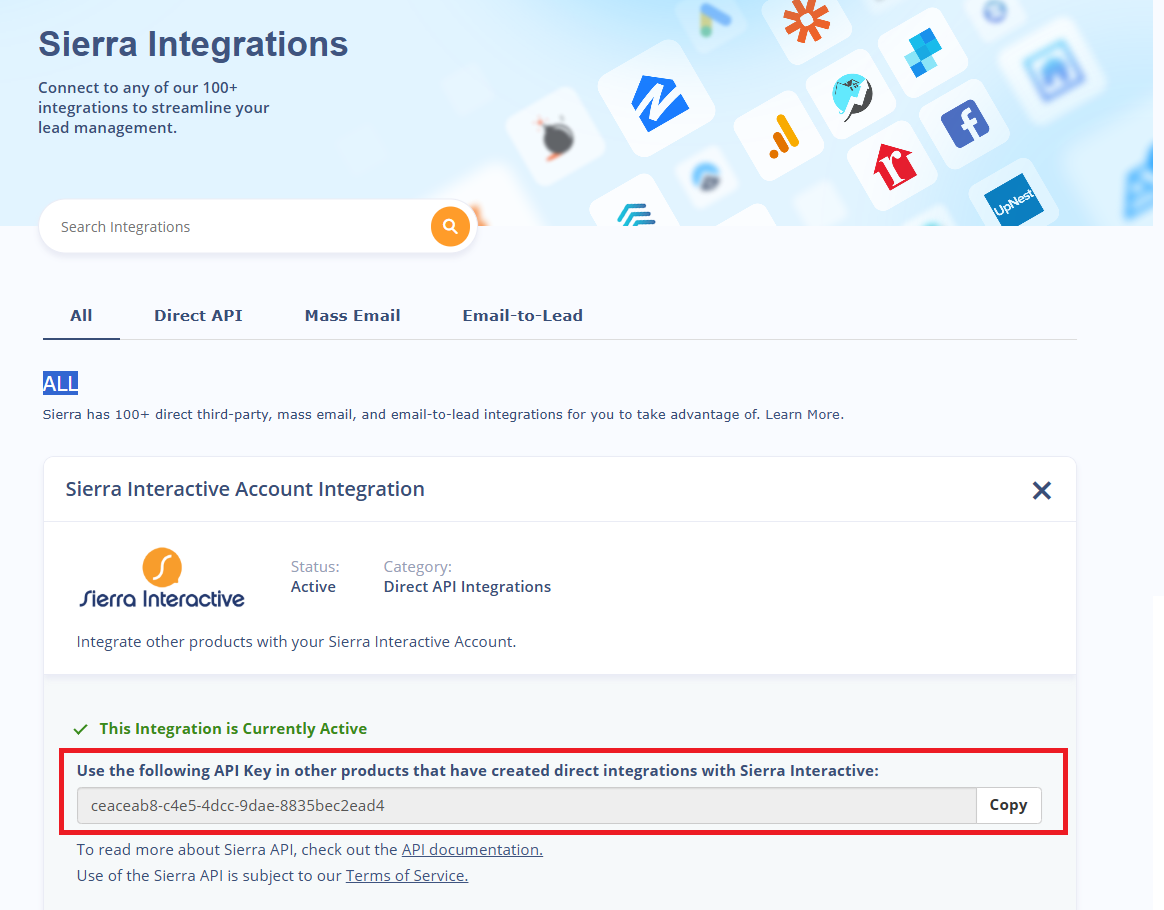Open the Mass Email tab
The image size is (1164, 910).
click(353, 315)
